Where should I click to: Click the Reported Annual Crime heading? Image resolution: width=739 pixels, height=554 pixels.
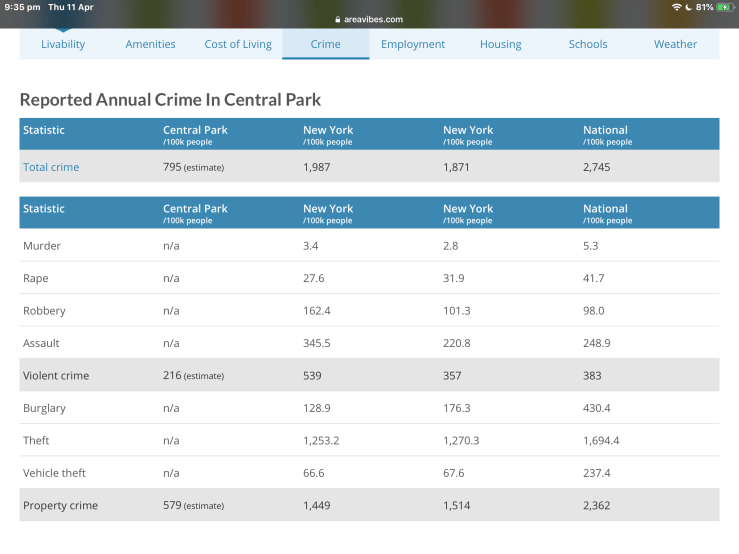tap(170, 100)
